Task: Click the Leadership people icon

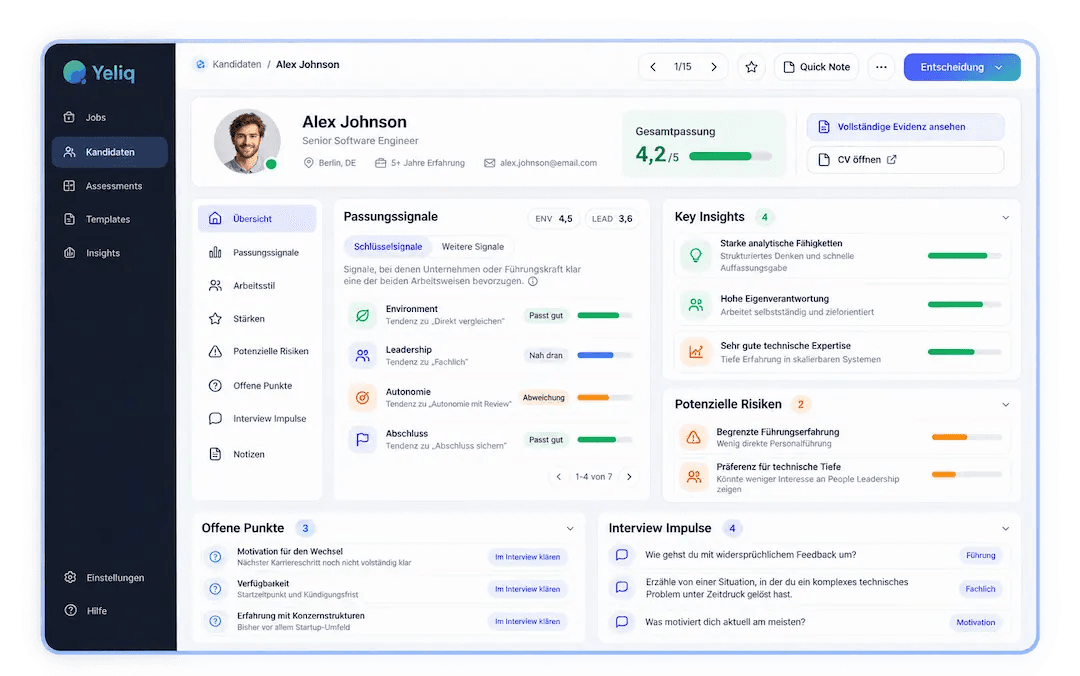Action: pyautogui.click(x=362, y=356)
